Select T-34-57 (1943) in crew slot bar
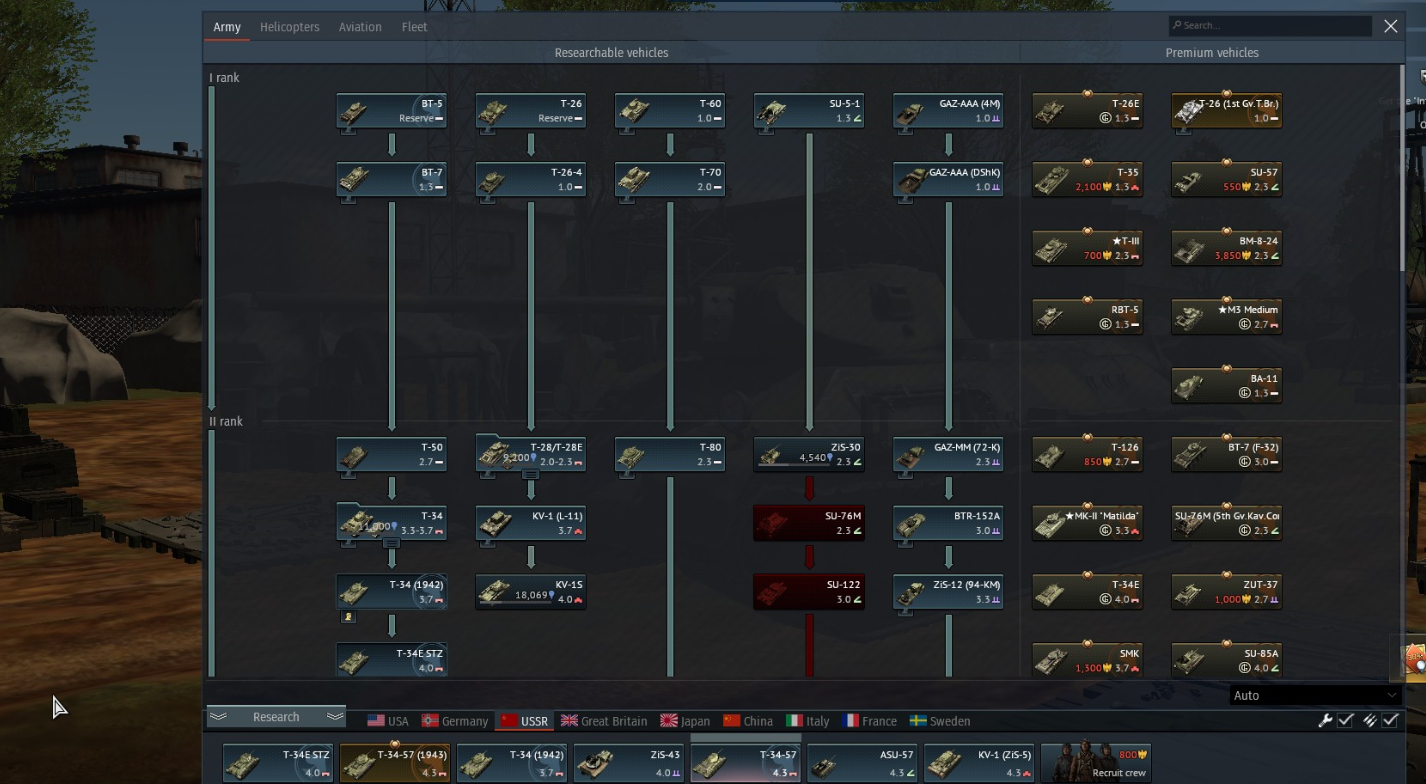Screen dimensions: 1426x784 [x=394, y=762]
